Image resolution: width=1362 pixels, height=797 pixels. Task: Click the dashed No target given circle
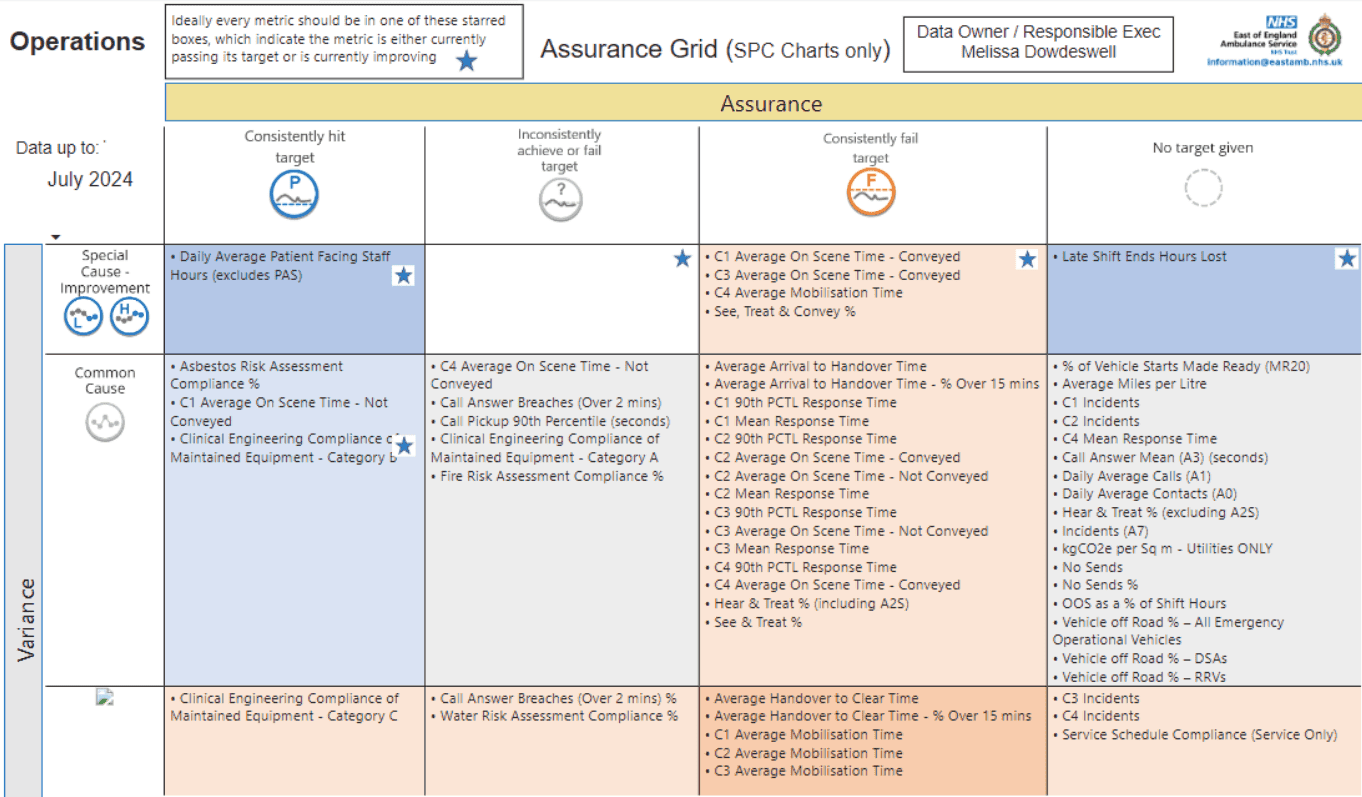(x=1203, y=187)
